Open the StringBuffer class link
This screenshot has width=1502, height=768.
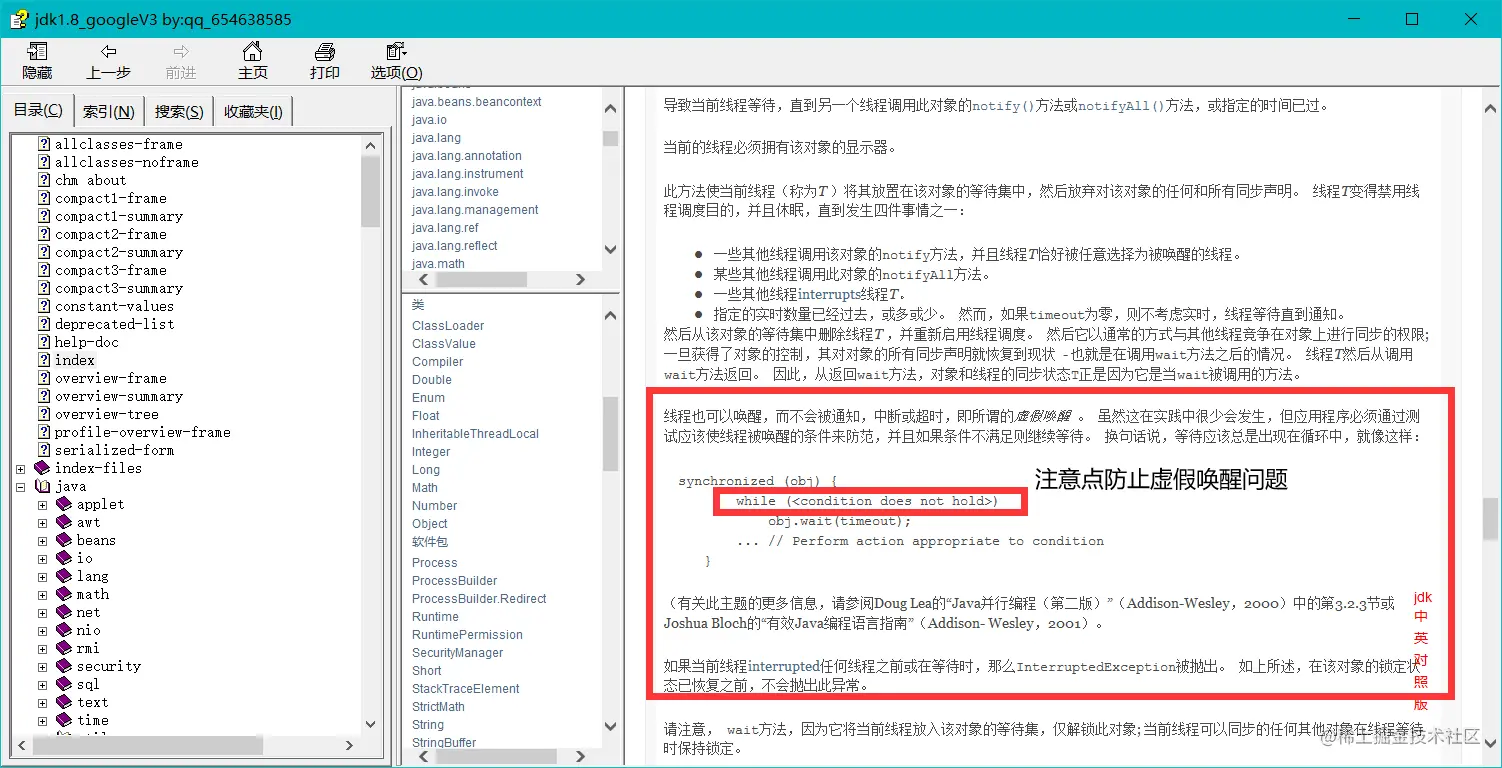[444, 743]
